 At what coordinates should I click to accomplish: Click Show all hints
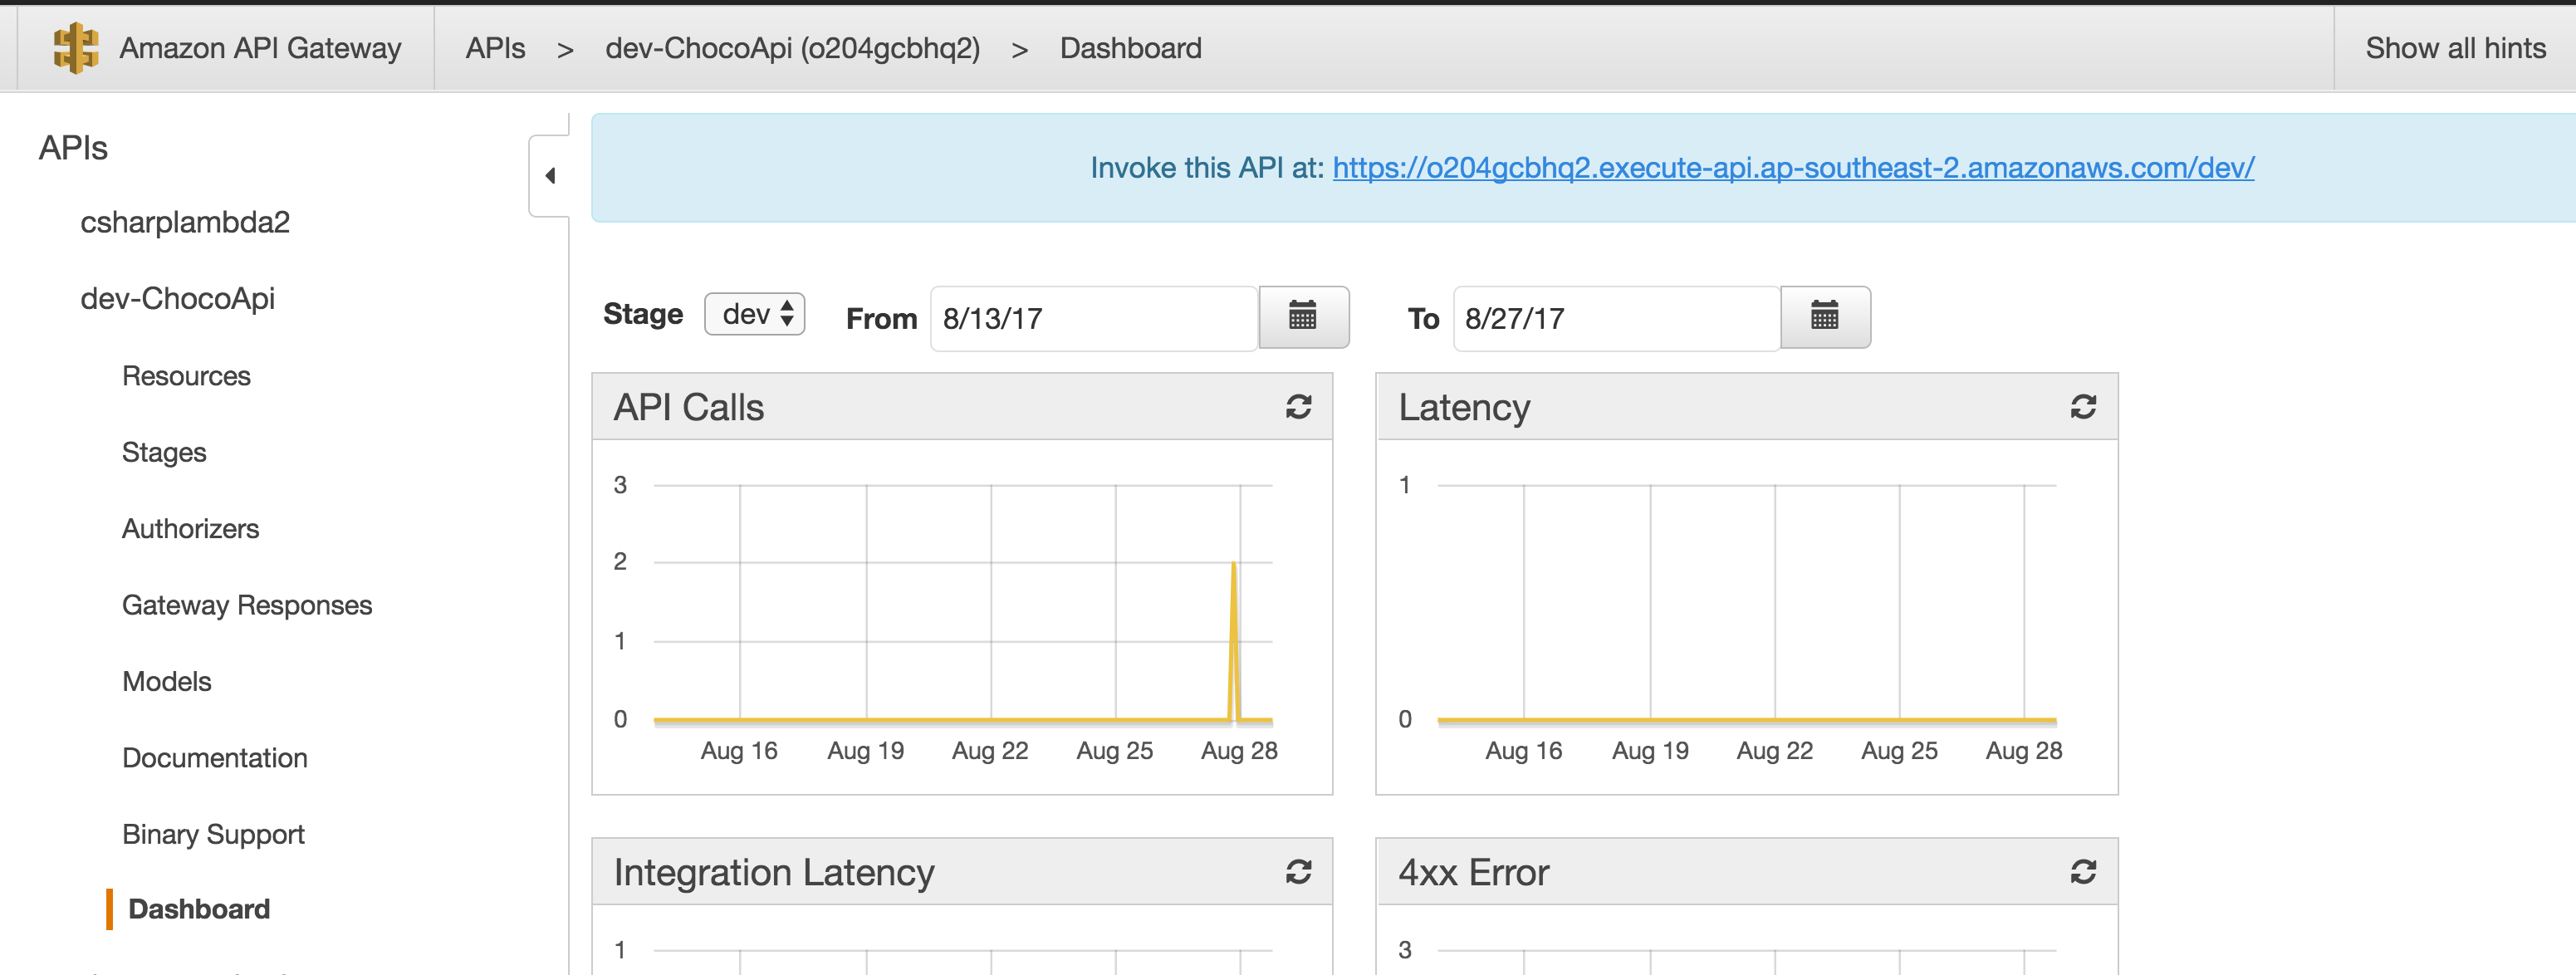pos(2455,48)
